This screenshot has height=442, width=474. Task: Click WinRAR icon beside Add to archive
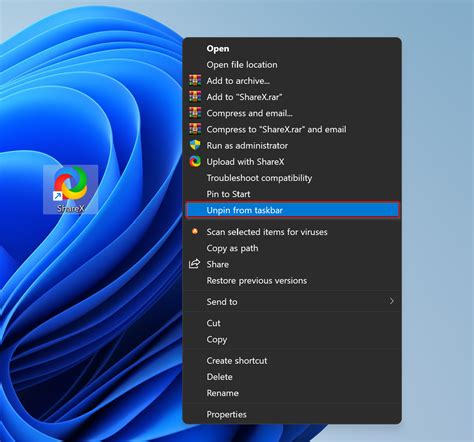tap(195, 80)
